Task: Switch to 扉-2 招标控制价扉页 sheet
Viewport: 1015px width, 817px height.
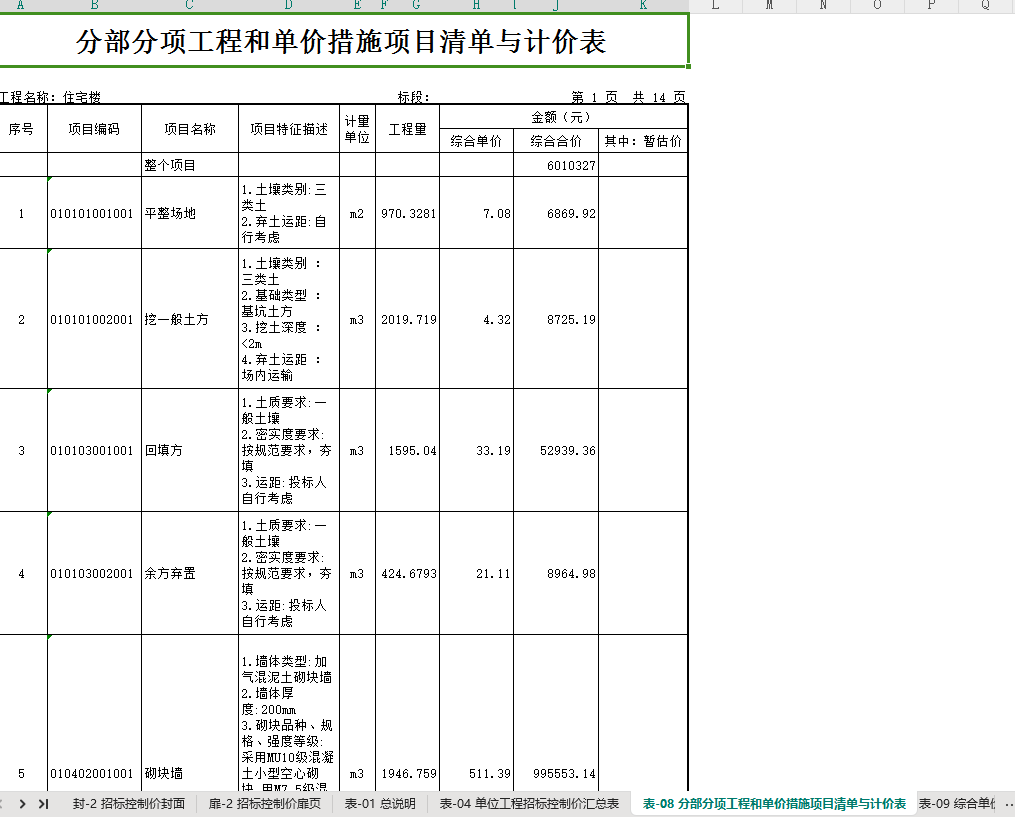Action: (x=264, y=804)
